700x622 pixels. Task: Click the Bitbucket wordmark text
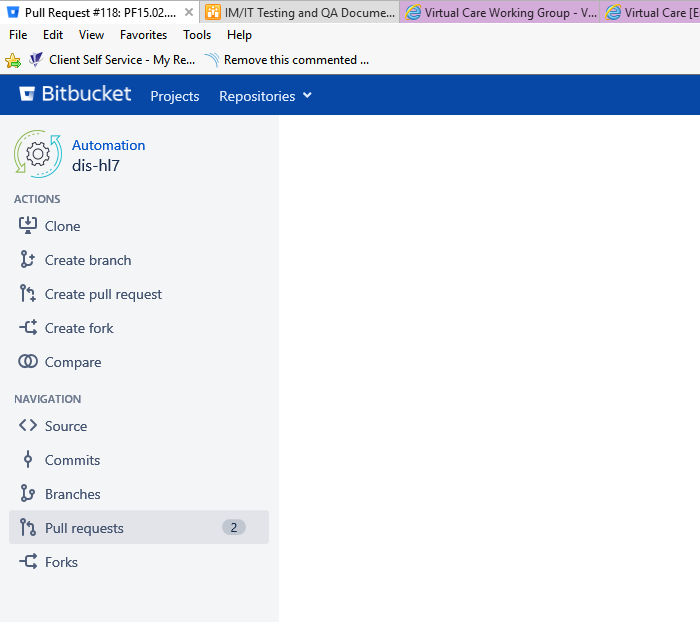tap(86, 94)
